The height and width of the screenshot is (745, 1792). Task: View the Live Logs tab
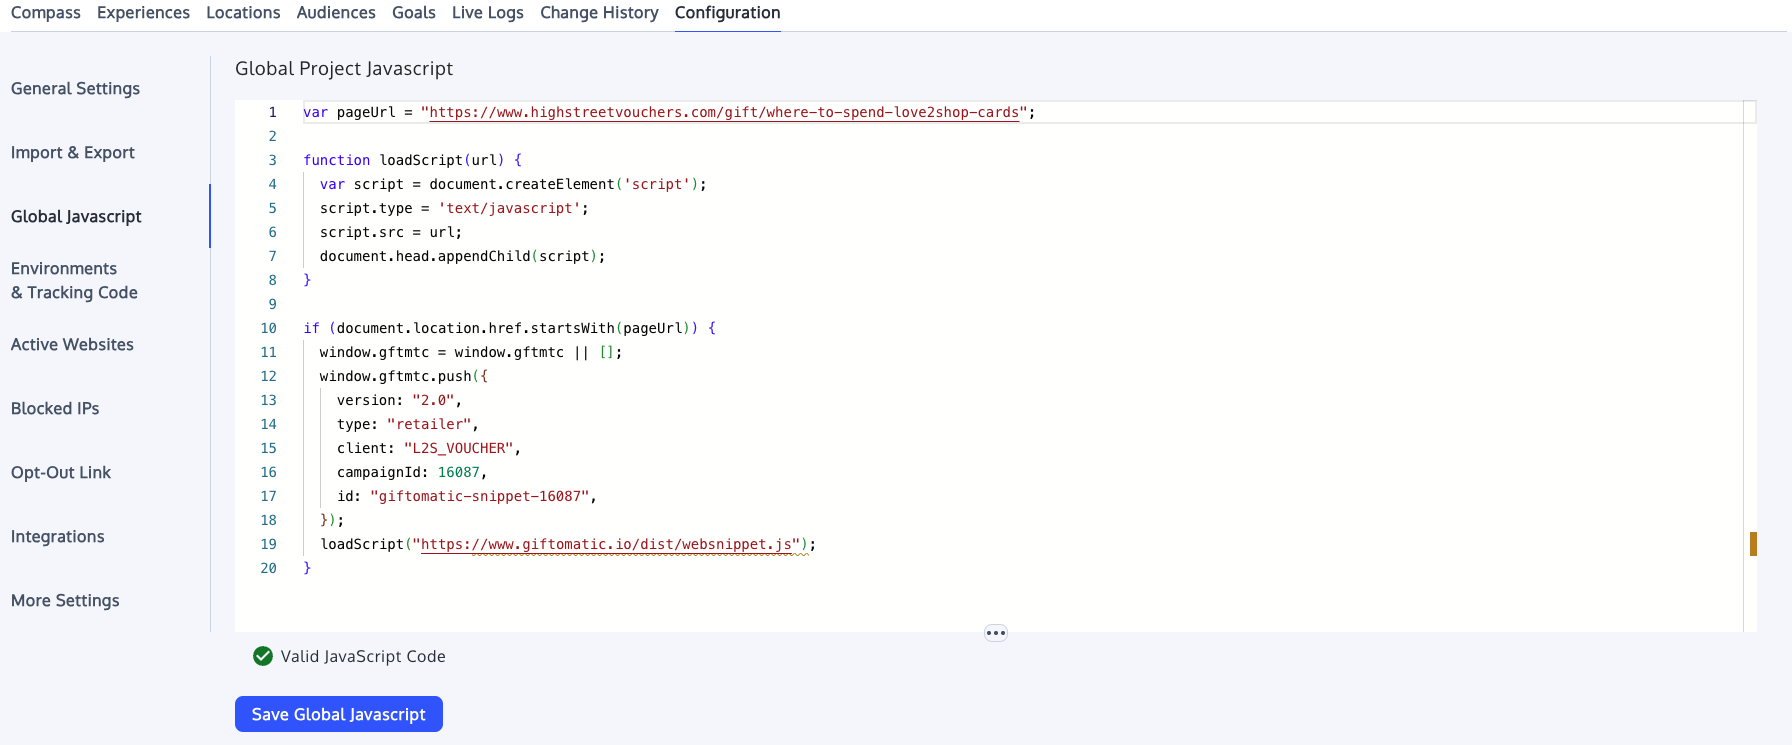tap(487, 13)
